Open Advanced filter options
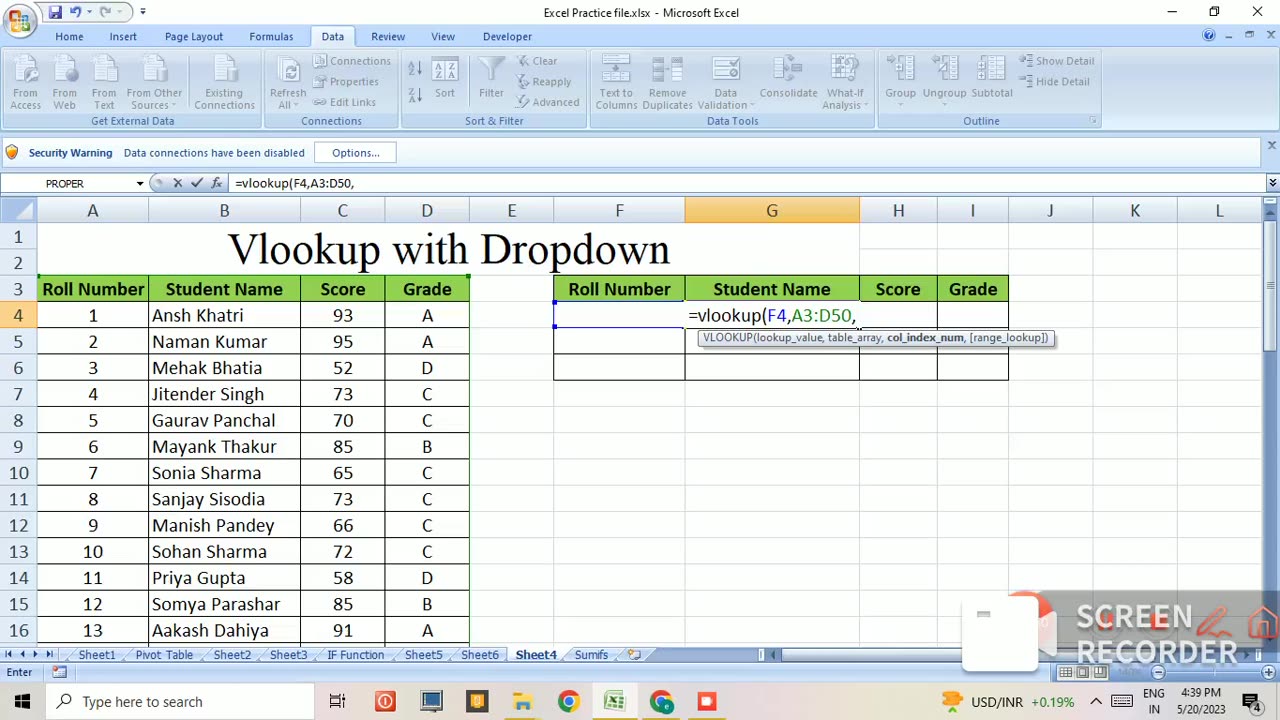This screenshot has width=1280, height=720. (x=548, y=102)
